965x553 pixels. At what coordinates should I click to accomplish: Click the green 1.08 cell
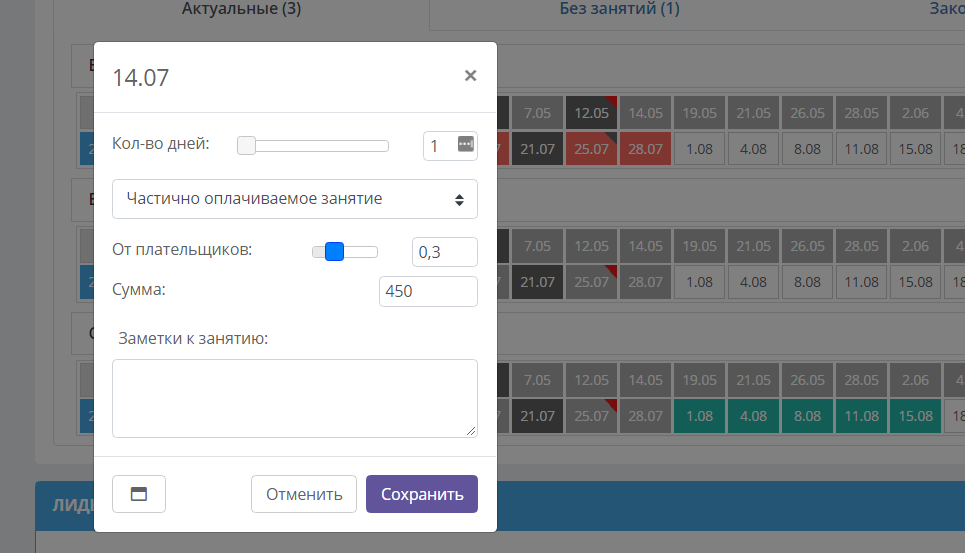(700, 416)
